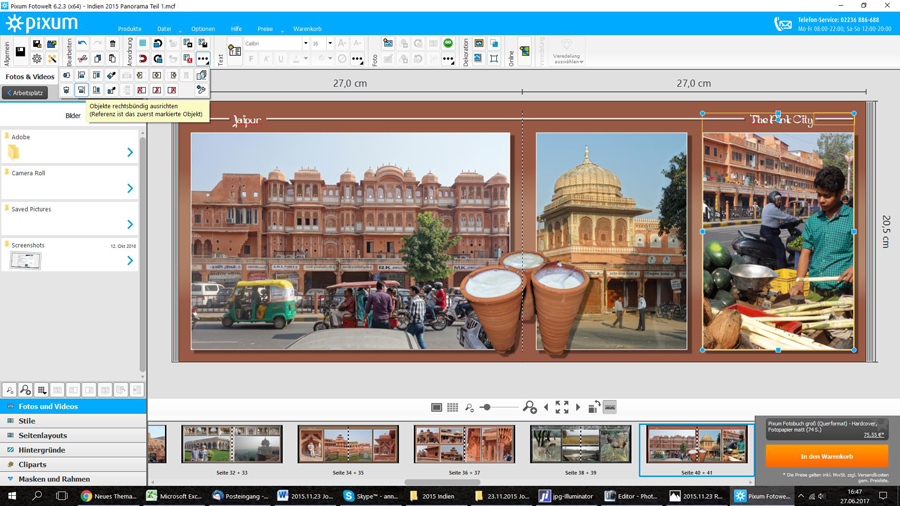Click the insert text box icon
The height and width of the screenshot is (506, 900).
click(235, 51)
